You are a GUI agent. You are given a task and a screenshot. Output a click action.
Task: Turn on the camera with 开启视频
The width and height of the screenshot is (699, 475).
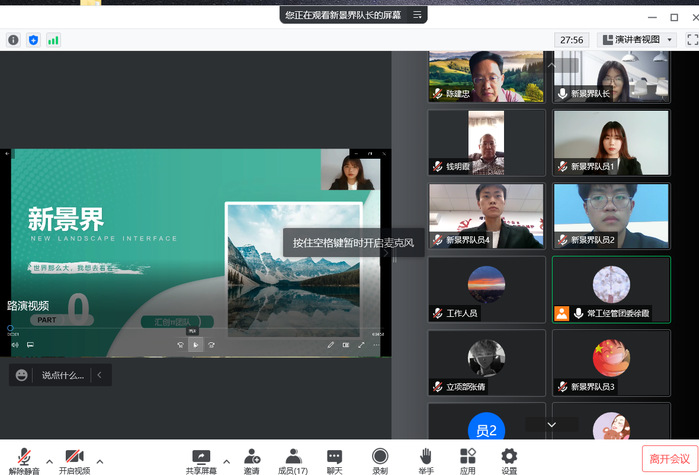point(74,456)
